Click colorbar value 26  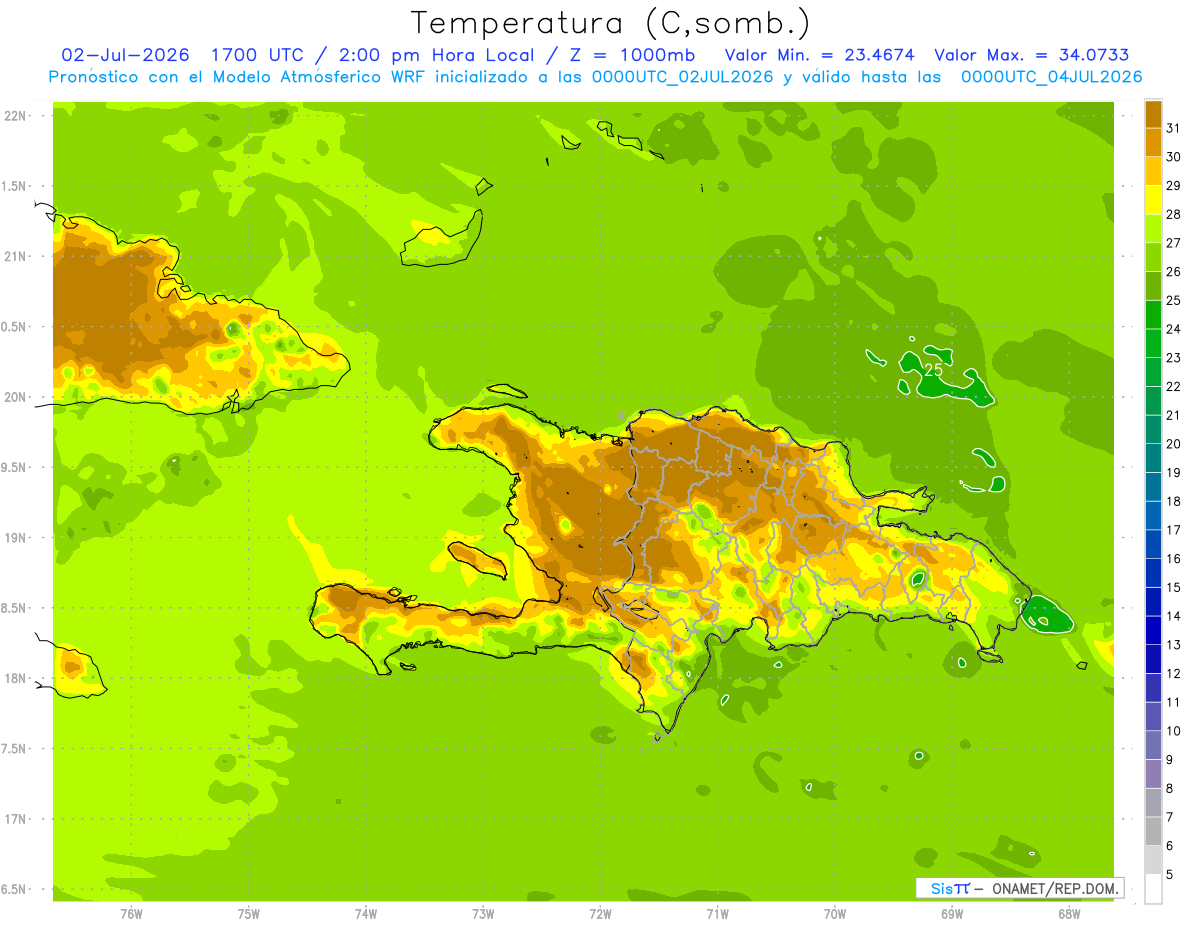click(1174, 271)
